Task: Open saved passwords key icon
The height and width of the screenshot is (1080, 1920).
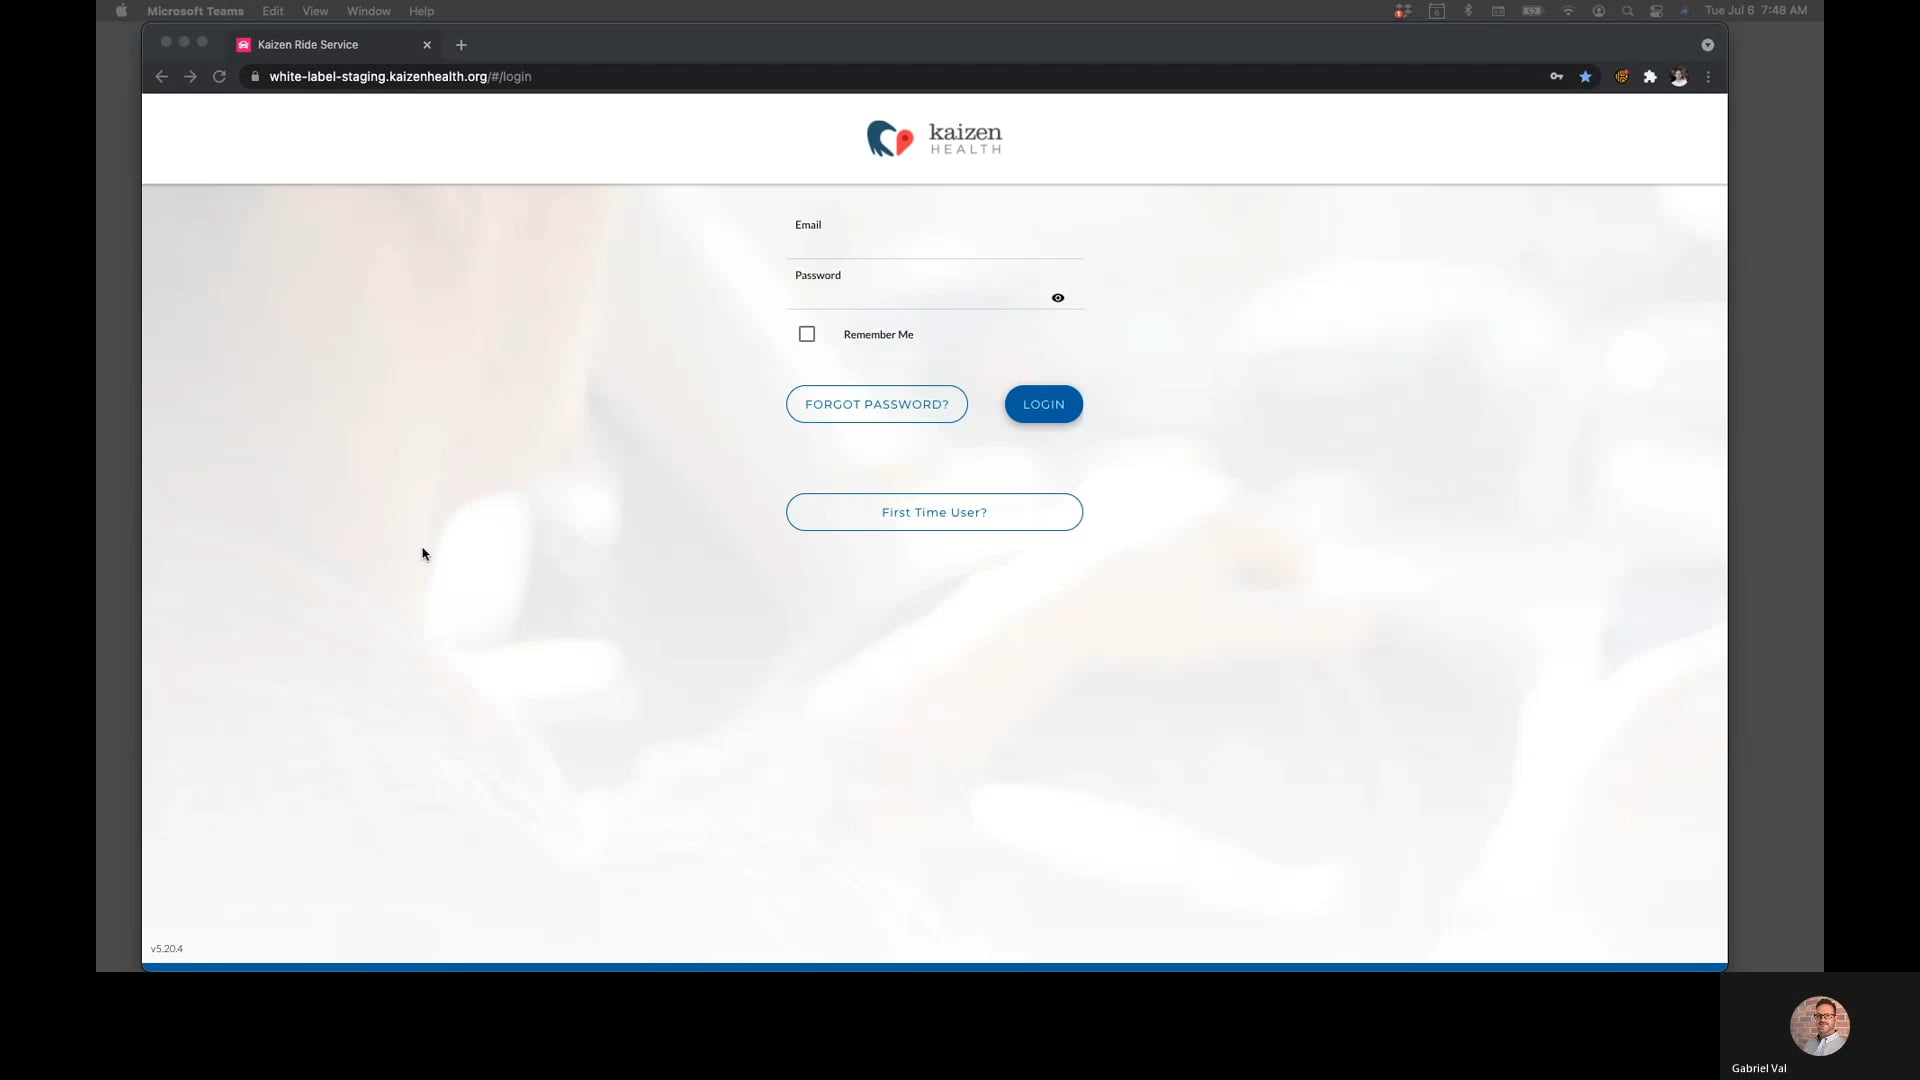Action: tap(1557, 77)
